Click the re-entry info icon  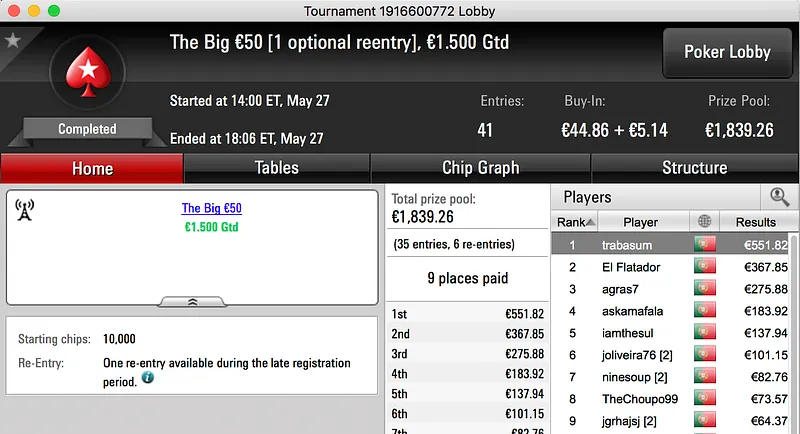[147, 378]
